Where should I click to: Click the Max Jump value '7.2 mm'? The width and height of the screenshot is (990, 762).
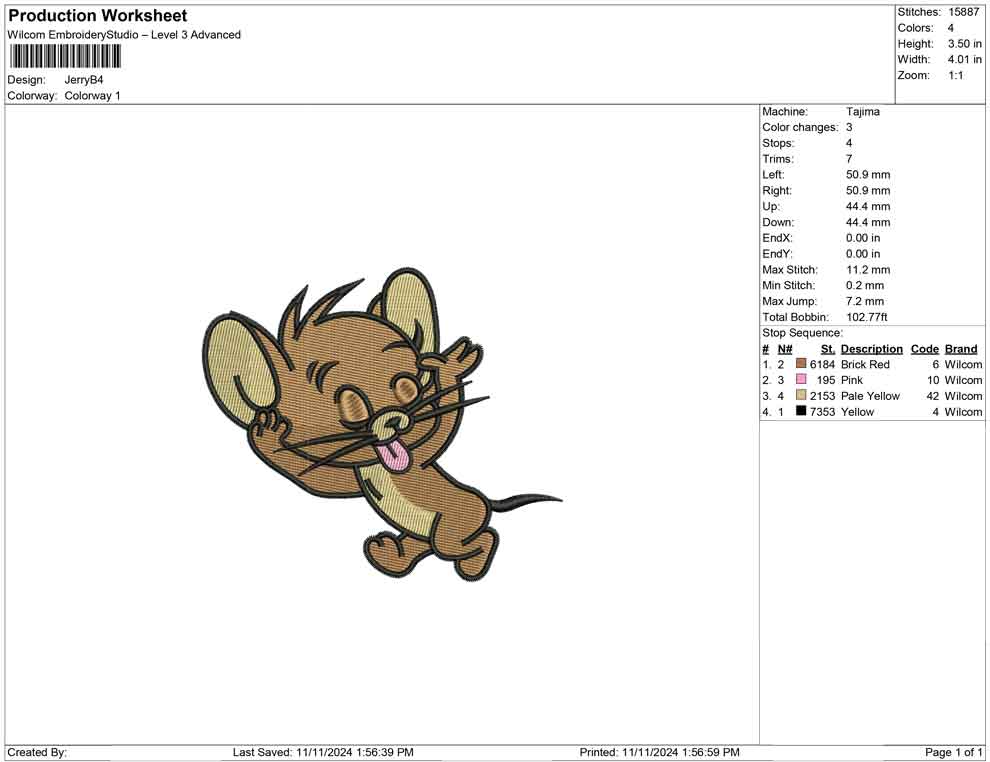click(865, 301)
